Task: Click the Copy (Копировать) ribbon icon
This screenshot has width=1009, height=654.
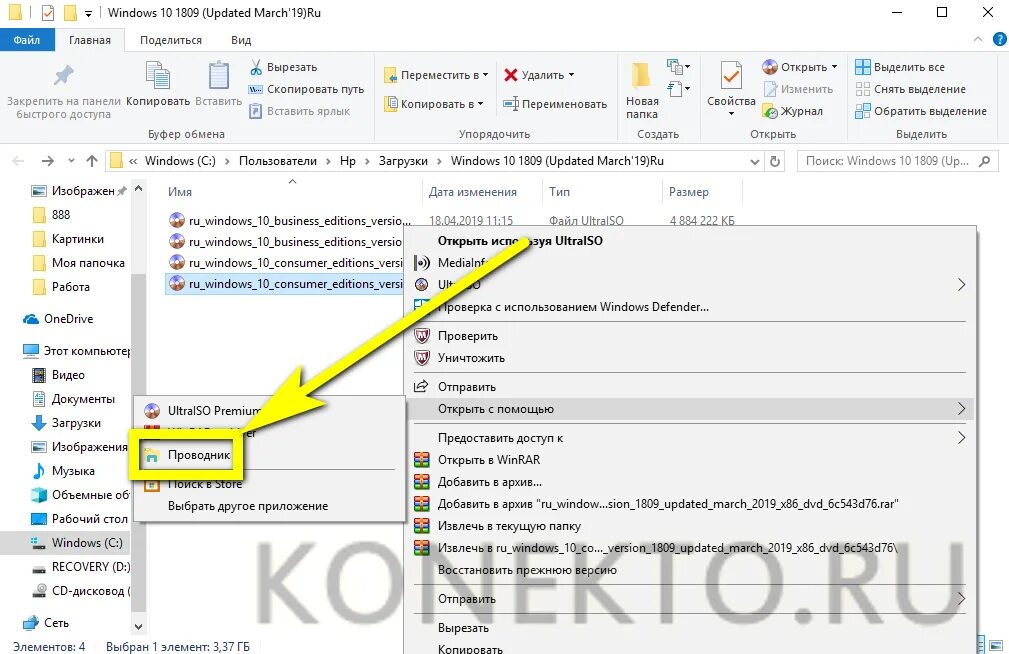Action: pyautogui.click(x=158, y=76)
